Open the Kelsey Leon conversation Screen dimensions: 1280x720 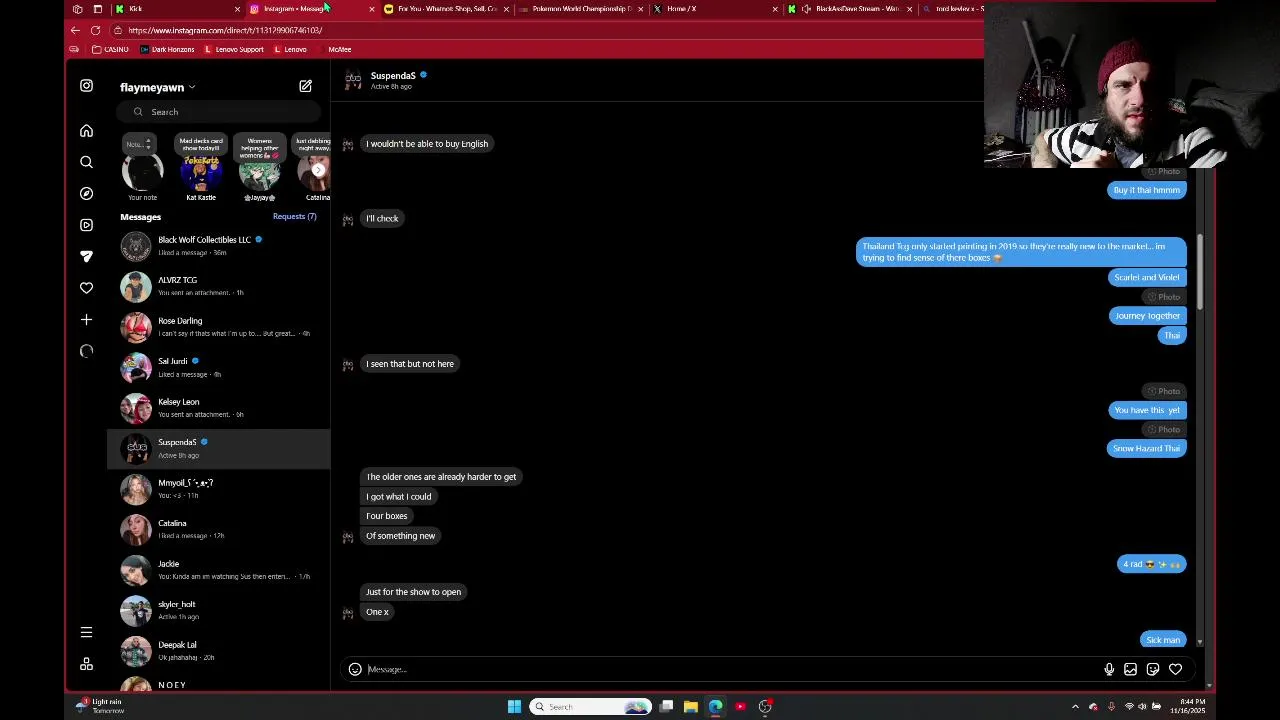(218, 408)
